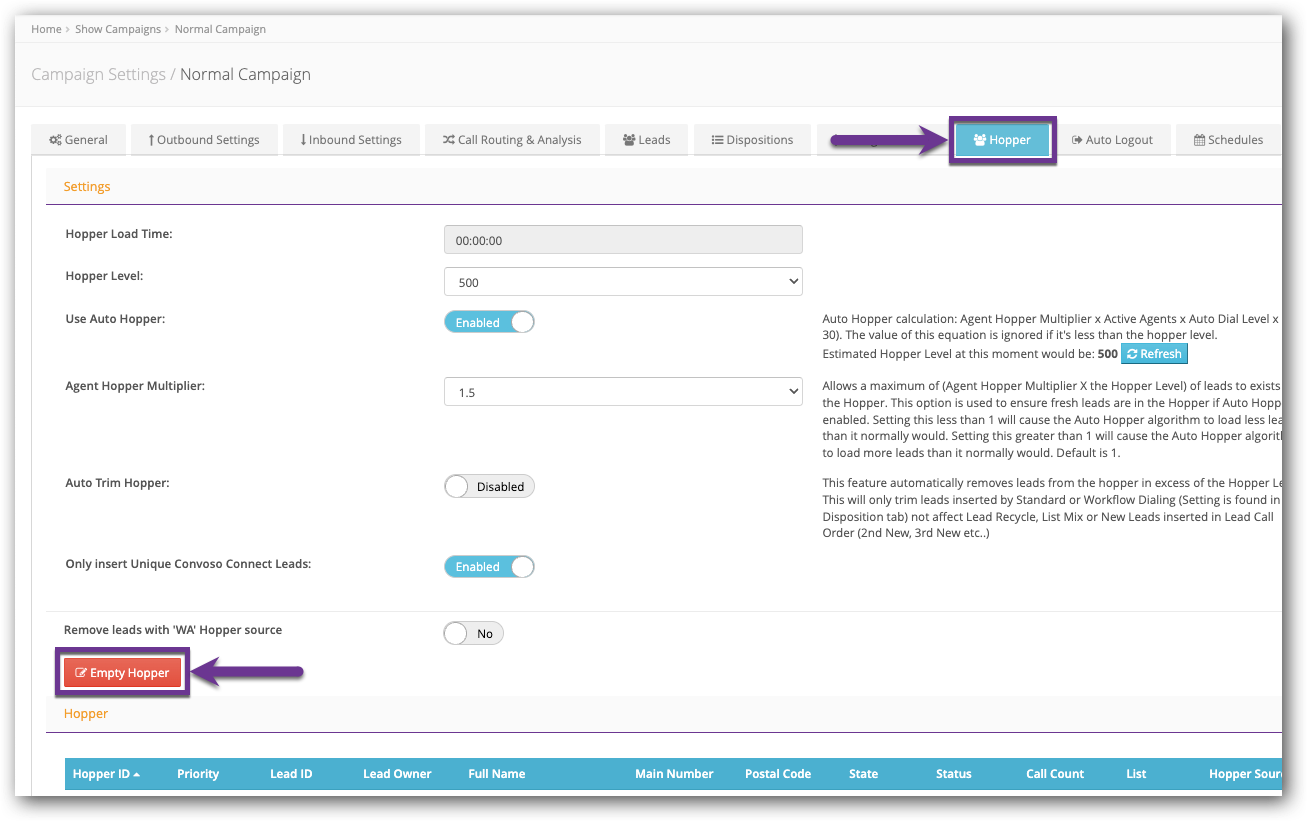This screenshot has width=1307, height=821.
Task: Open the Hopper tab
Action: click(1002, 140)
